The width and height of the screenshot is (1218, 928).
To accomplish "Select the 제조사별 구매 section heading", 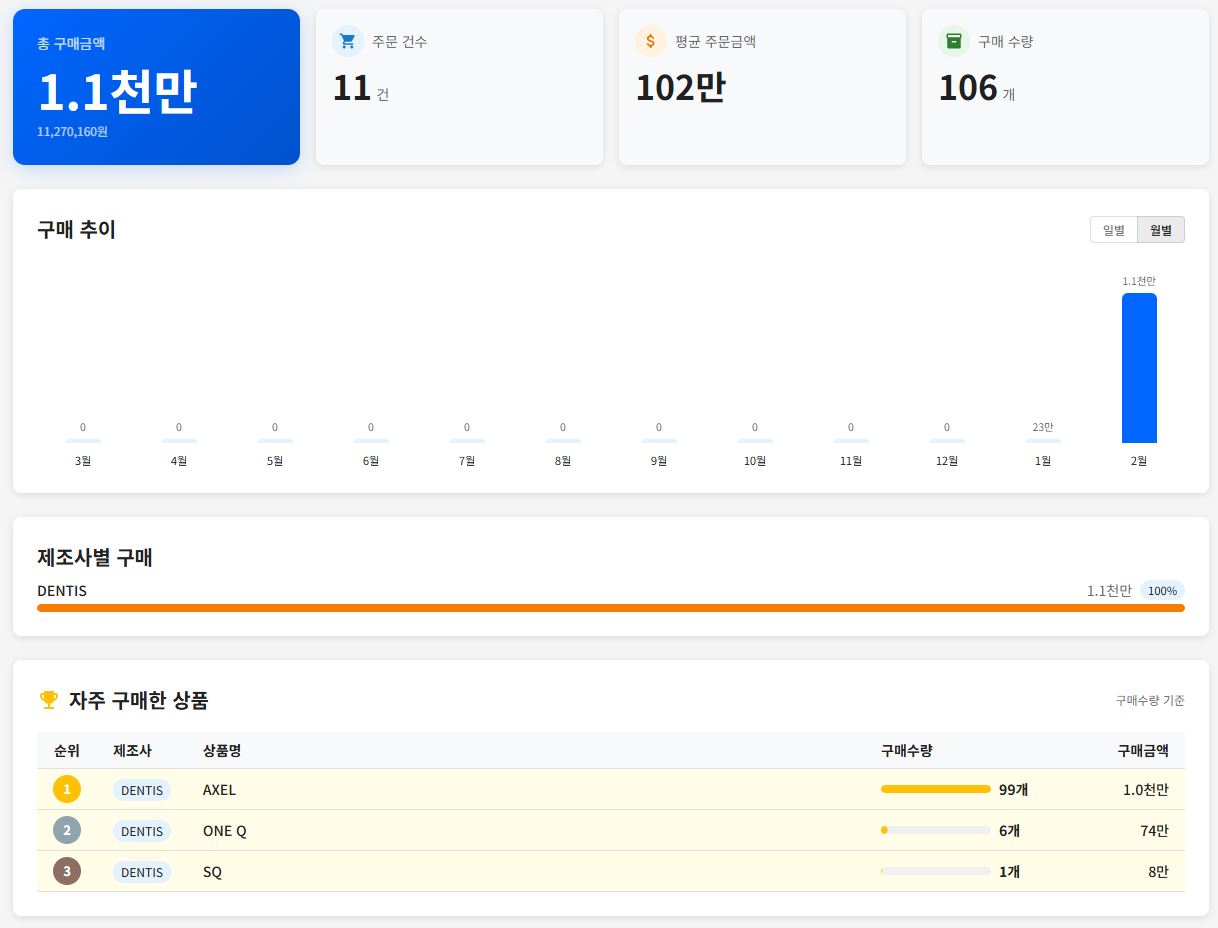I will [95, 558].
